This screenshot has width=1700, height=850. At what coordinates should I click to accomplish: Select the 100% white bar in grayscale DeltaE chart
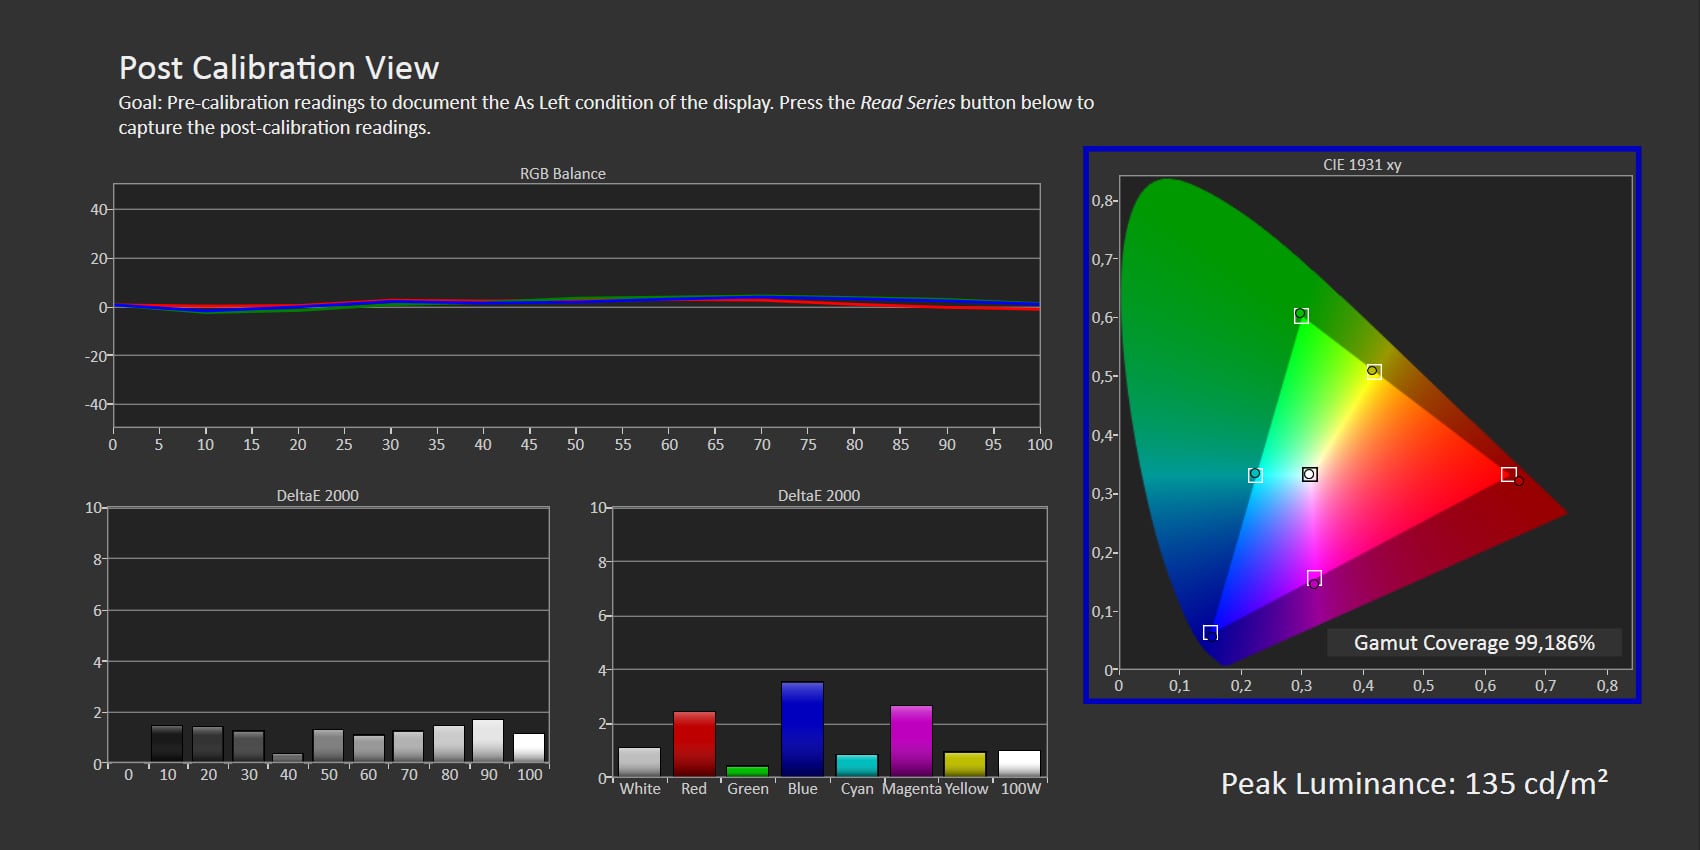(x=529, y=747)
